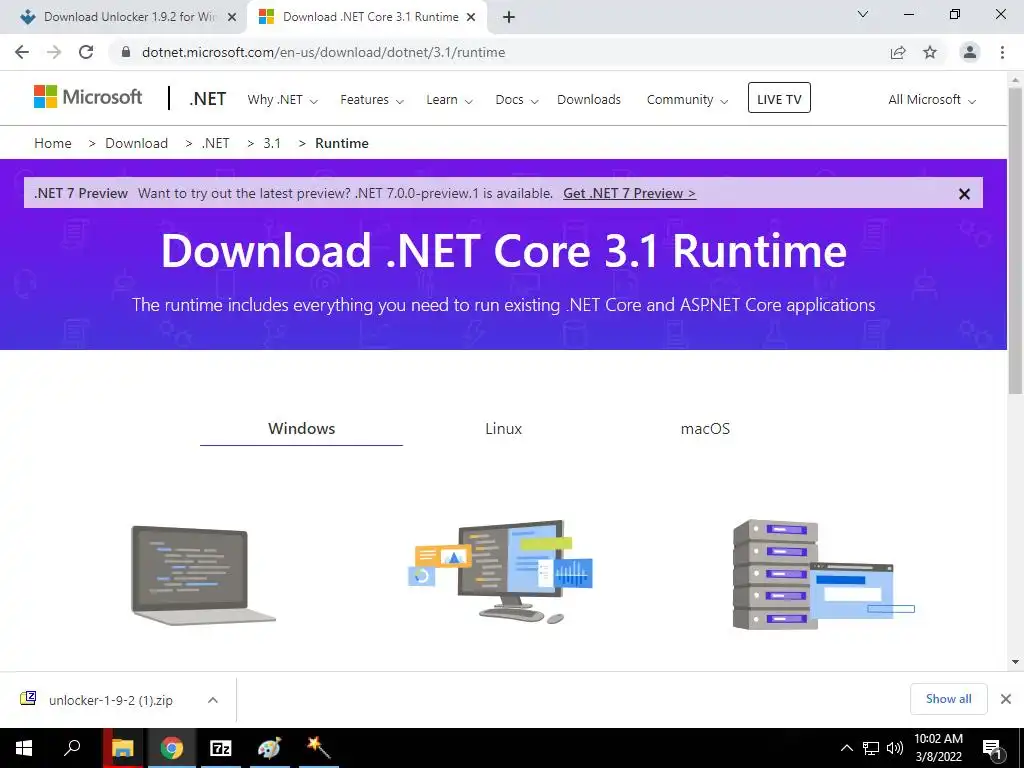Image resolution: width=1024 pixels, height=768 pixels.
Task: Click the padlock site info icon
Action: click(x=126, y=52)
